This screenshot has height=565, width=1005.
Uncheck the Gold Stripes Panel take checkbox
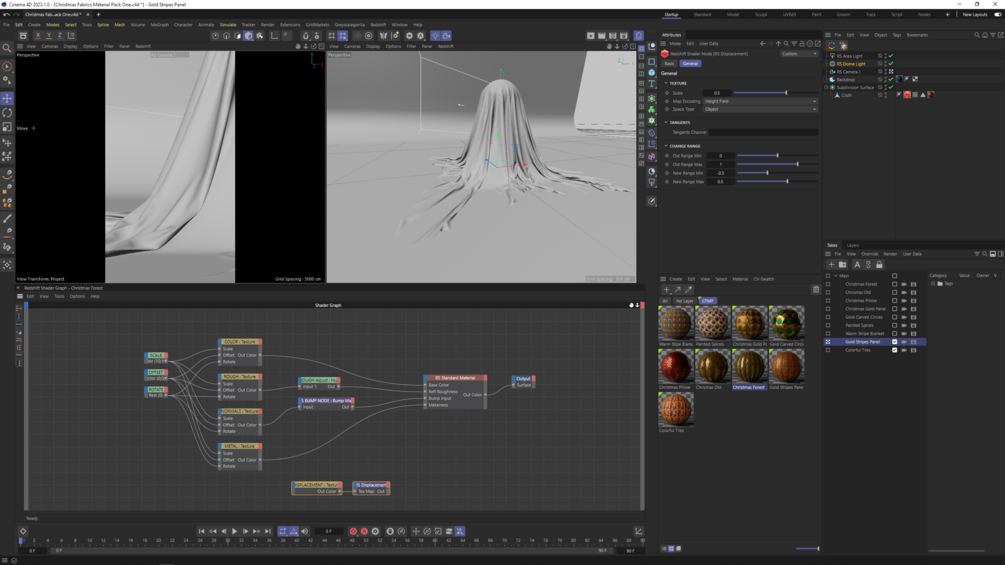[895, 341]
